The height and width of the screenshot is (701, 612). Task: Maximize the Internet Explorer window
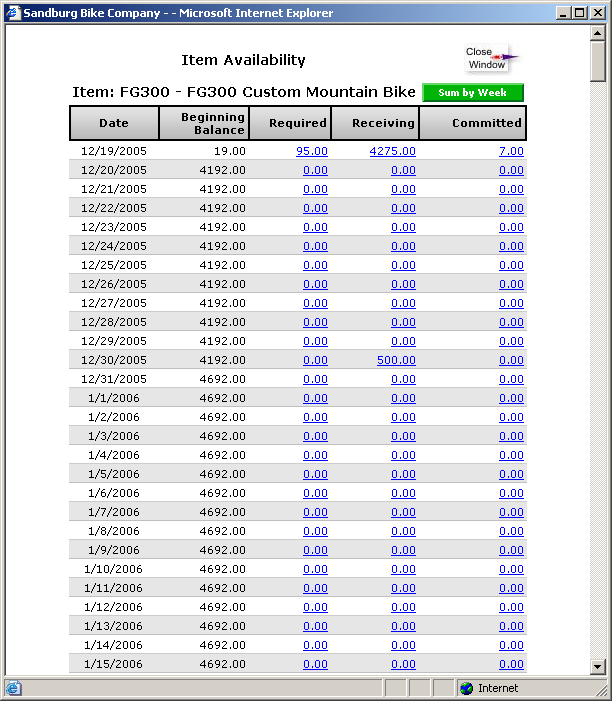pyautogui.click(x=579, y=13)
